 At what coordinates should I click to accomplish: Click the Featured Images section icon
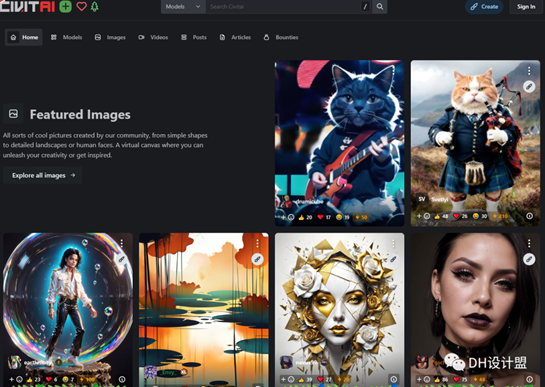point(13,114)
